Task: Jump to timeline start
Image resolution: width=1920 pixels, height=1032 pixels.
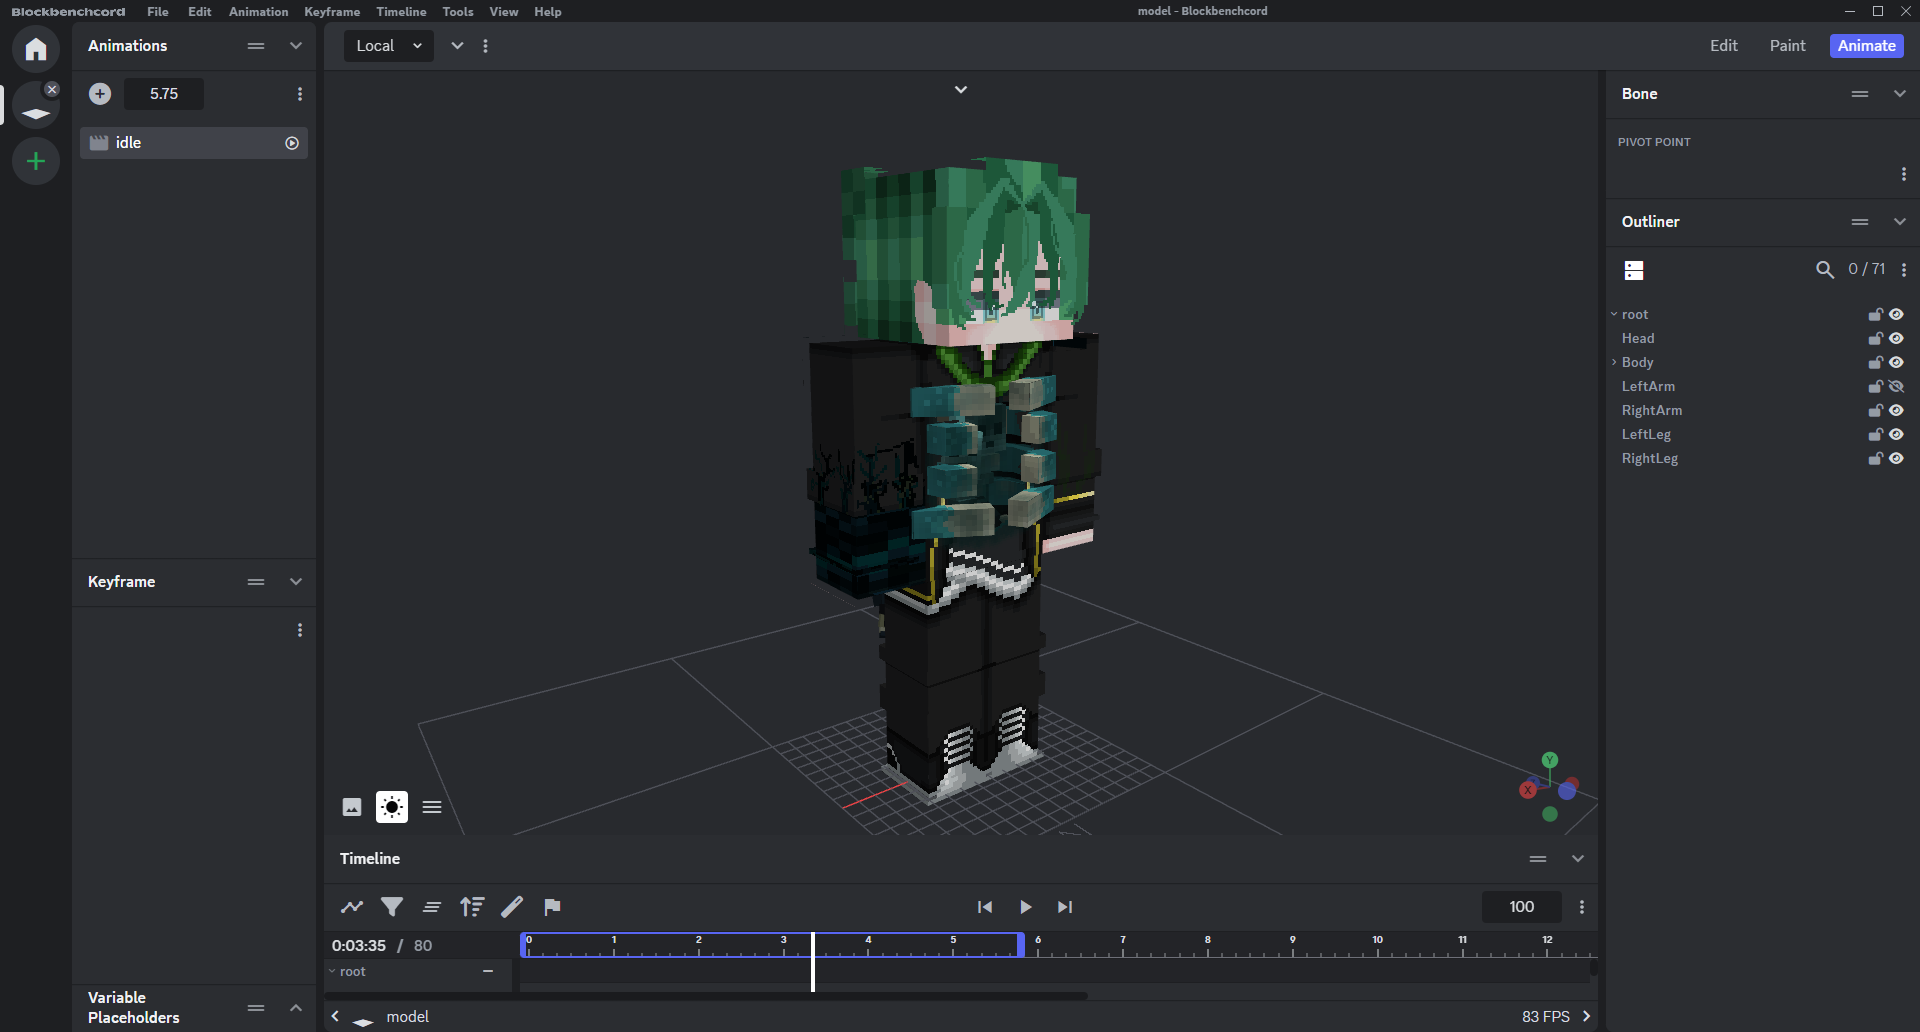Action: pyautogui.click(x=985, y=907)
